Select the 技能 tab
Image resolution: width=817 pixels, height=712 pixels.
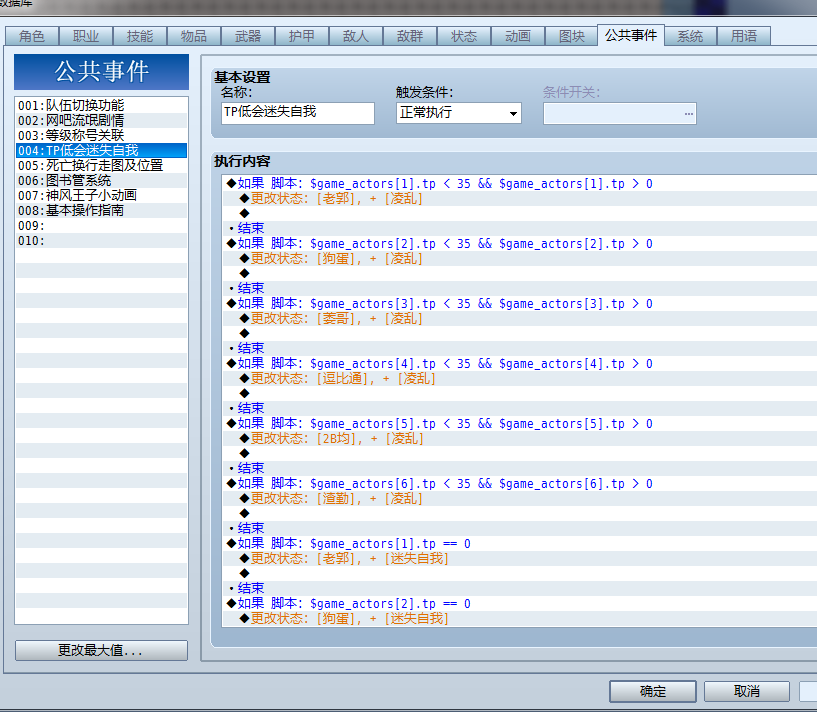coord(140,36)
